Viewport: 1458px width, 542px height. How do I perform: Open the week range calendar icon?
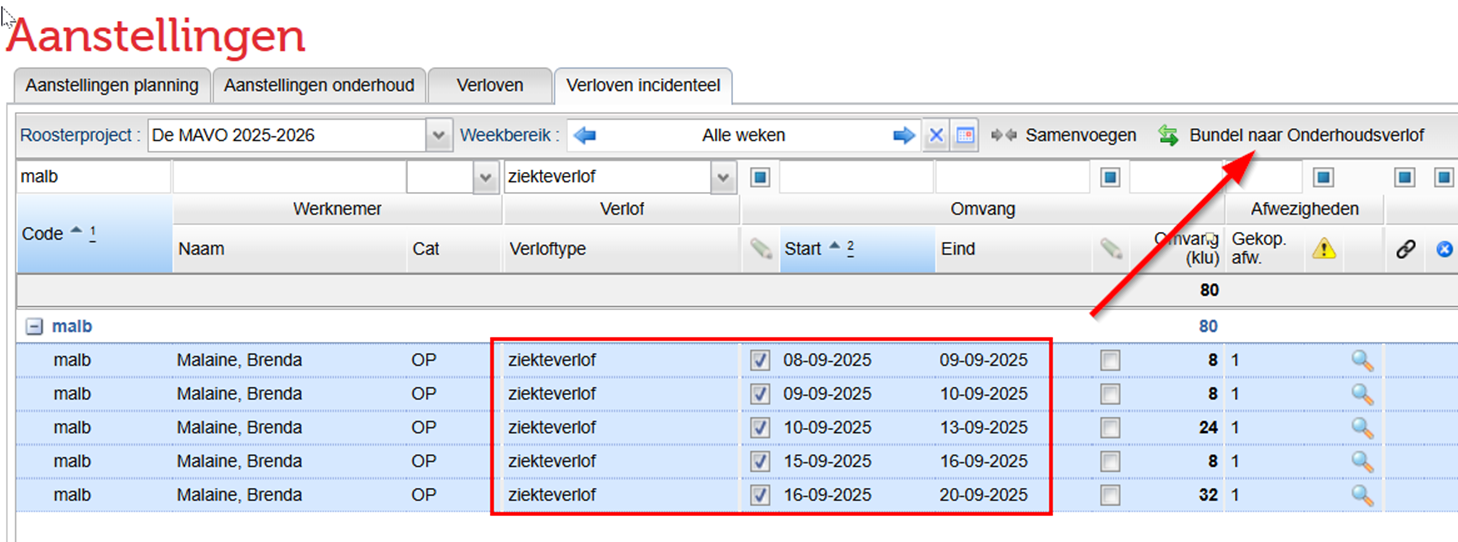point(964,135)
